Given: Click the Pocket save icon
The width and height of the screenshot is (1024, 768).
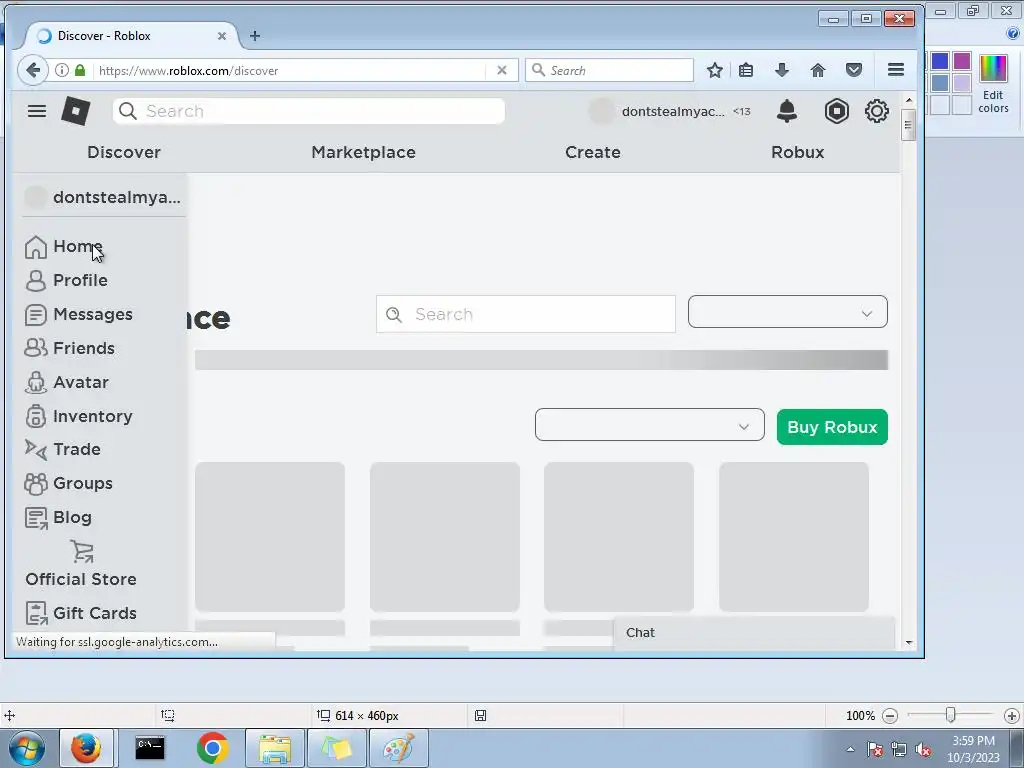Looking at the screenshot, I should pyautogui.click(x=854, y=70).
